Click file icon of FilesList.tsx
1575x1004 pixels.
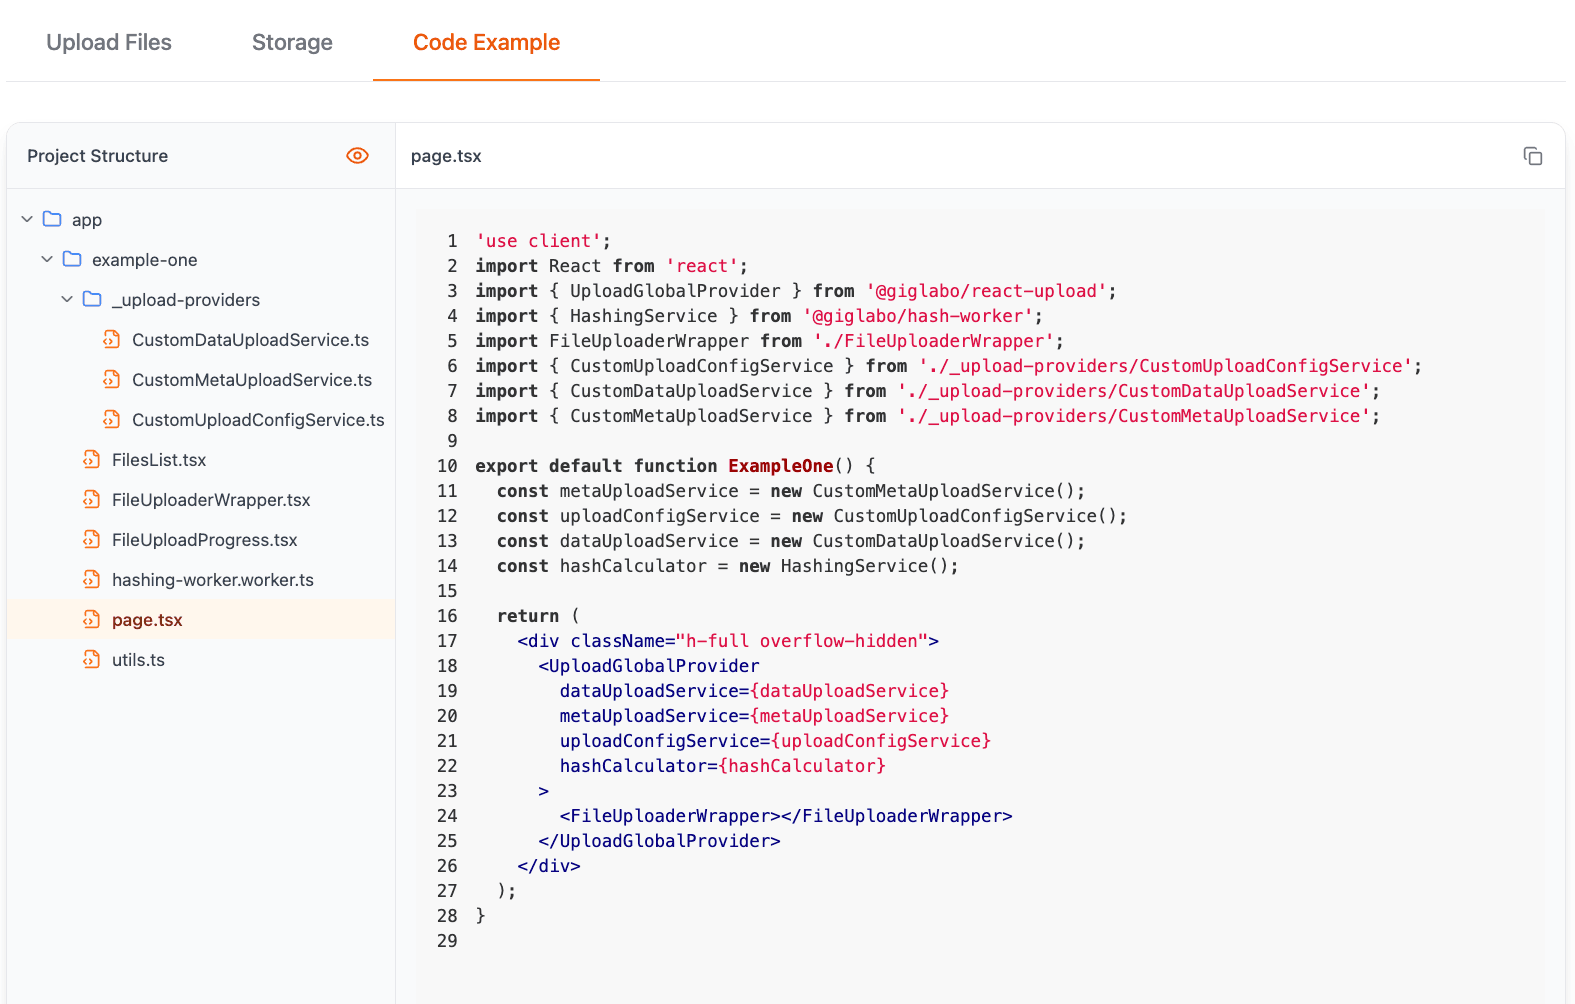click(92, 460)
